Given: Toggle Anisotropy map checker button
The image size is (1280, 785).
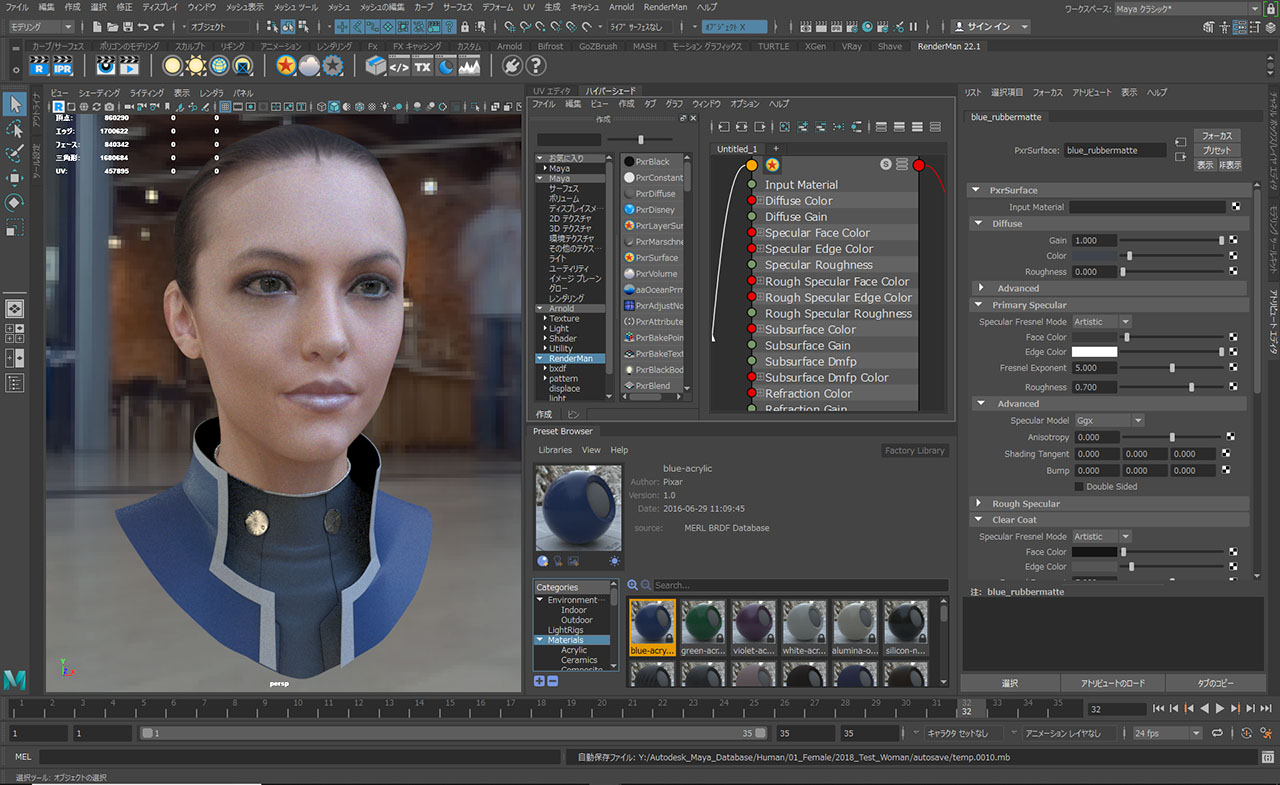Looking at the screenshot, I should pos(1230,437).
